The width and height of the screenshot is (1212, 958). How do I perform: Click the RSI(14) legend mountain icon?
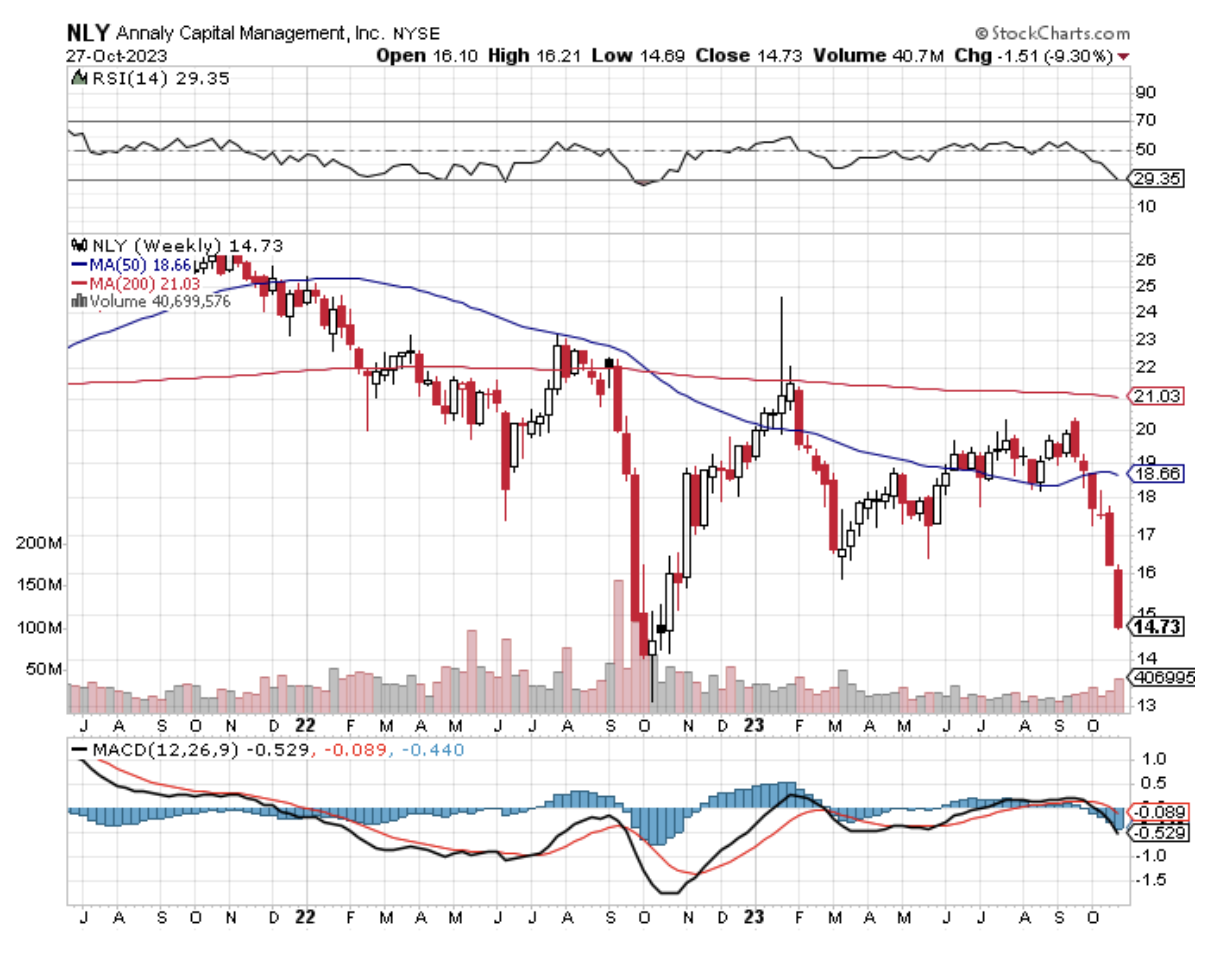coord(77,77)
